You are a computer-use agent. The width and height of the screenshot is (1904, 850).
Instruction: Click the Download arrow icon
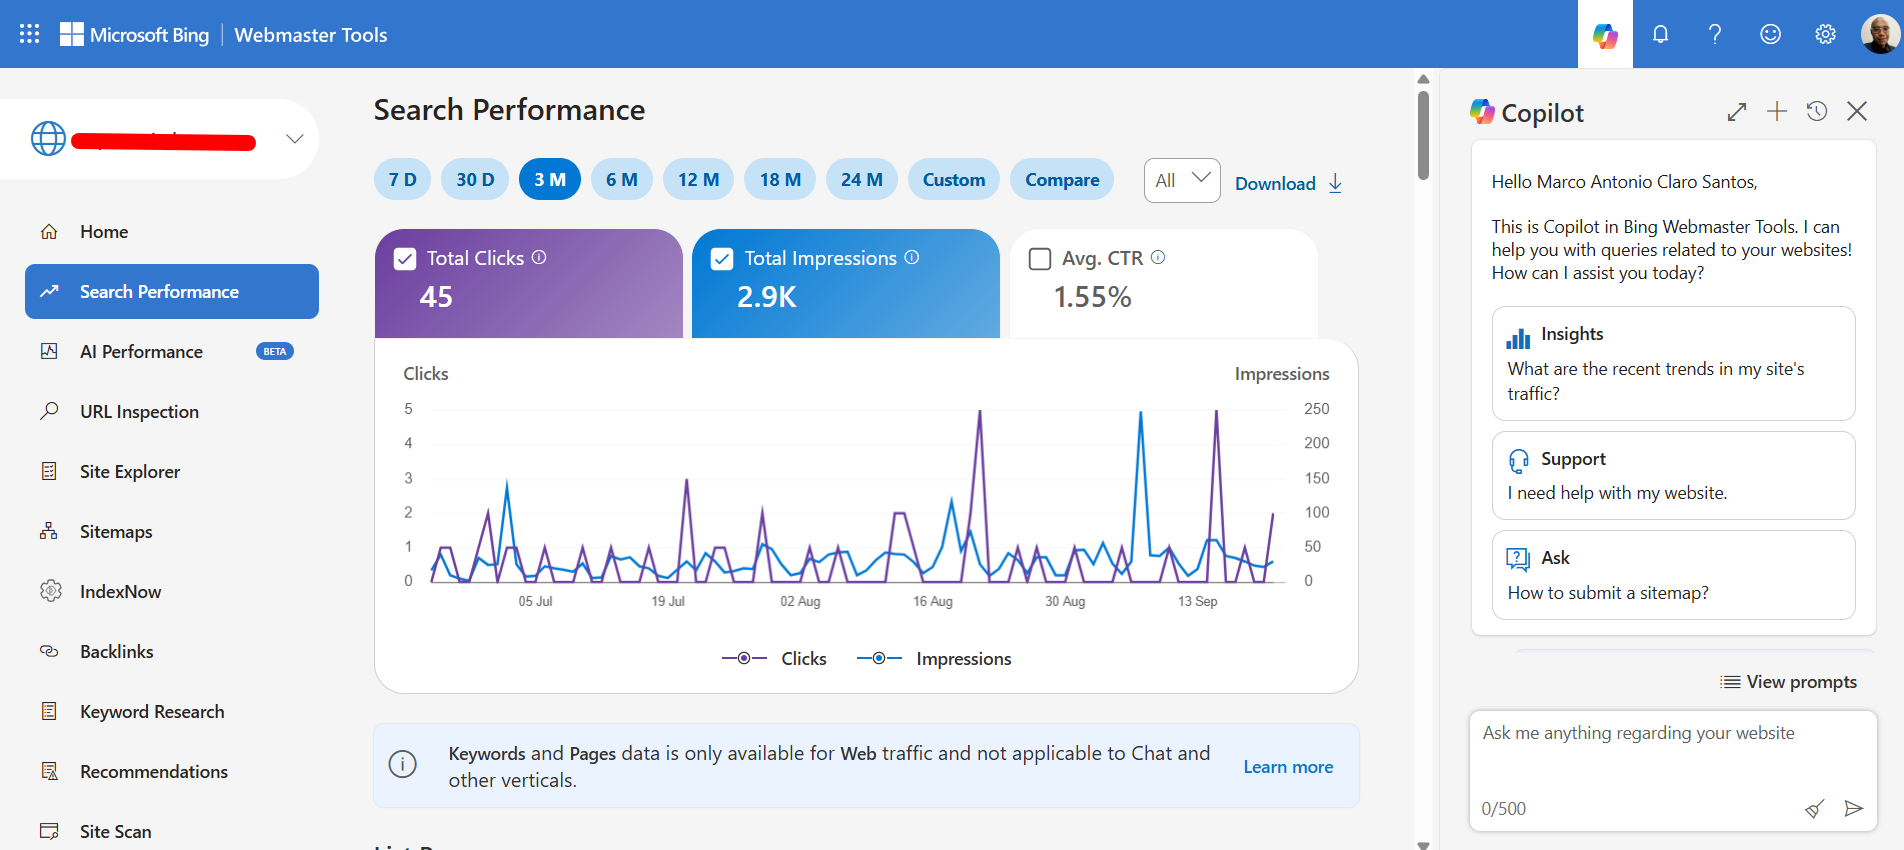[1335, 184]
